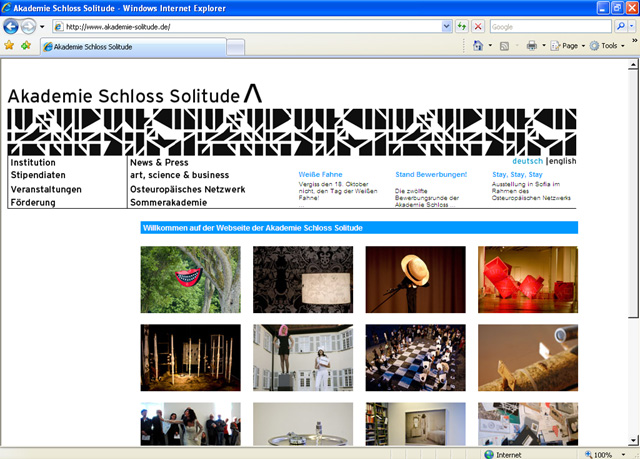This screenshot has height=459, width=640.
Task: Click the Home toolbar icon
Action: tap(478, 46)
